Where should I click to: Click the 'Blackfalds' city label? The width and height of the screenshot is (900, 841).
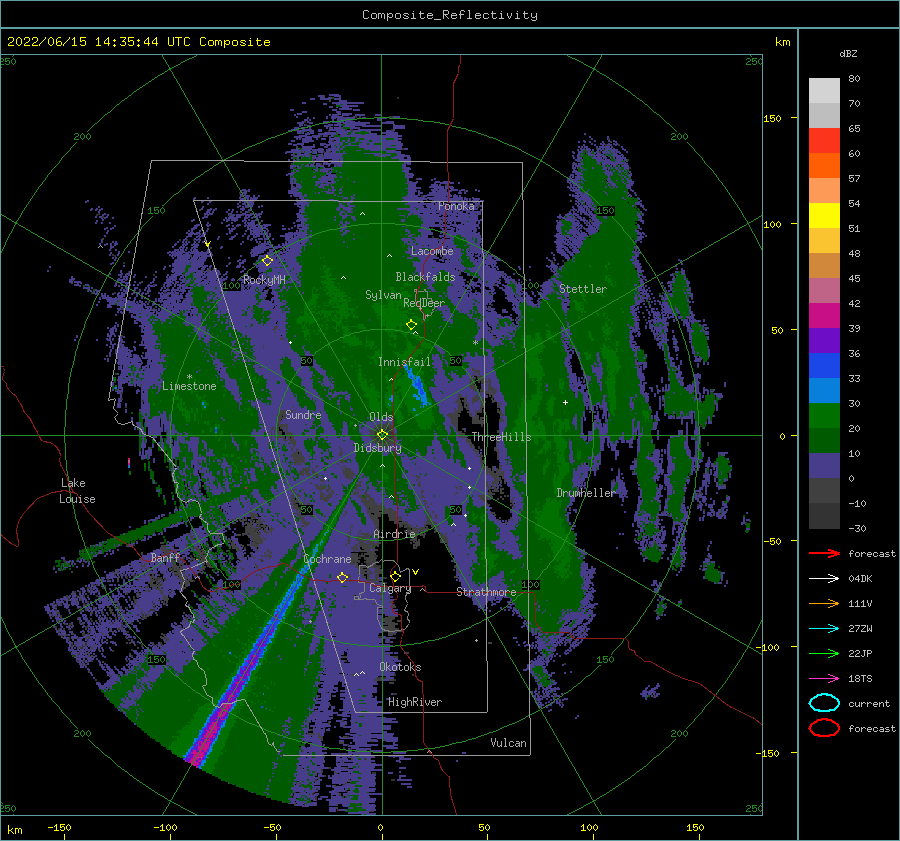(x=425, y=277)
